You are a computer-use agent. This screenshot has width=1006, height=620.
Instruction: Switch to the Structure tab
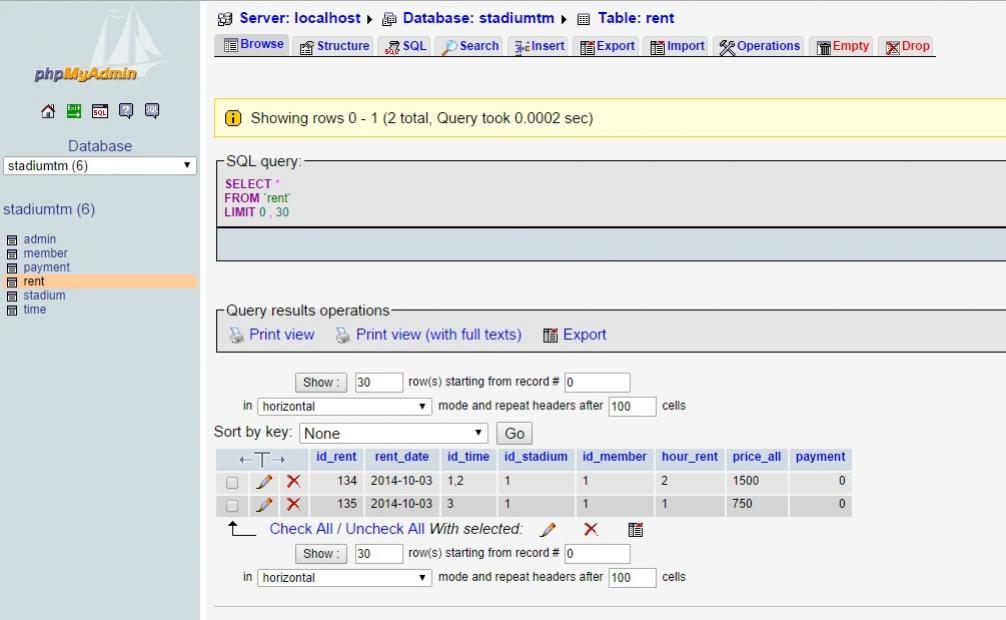pyautogui.click(x=335, y=46)
